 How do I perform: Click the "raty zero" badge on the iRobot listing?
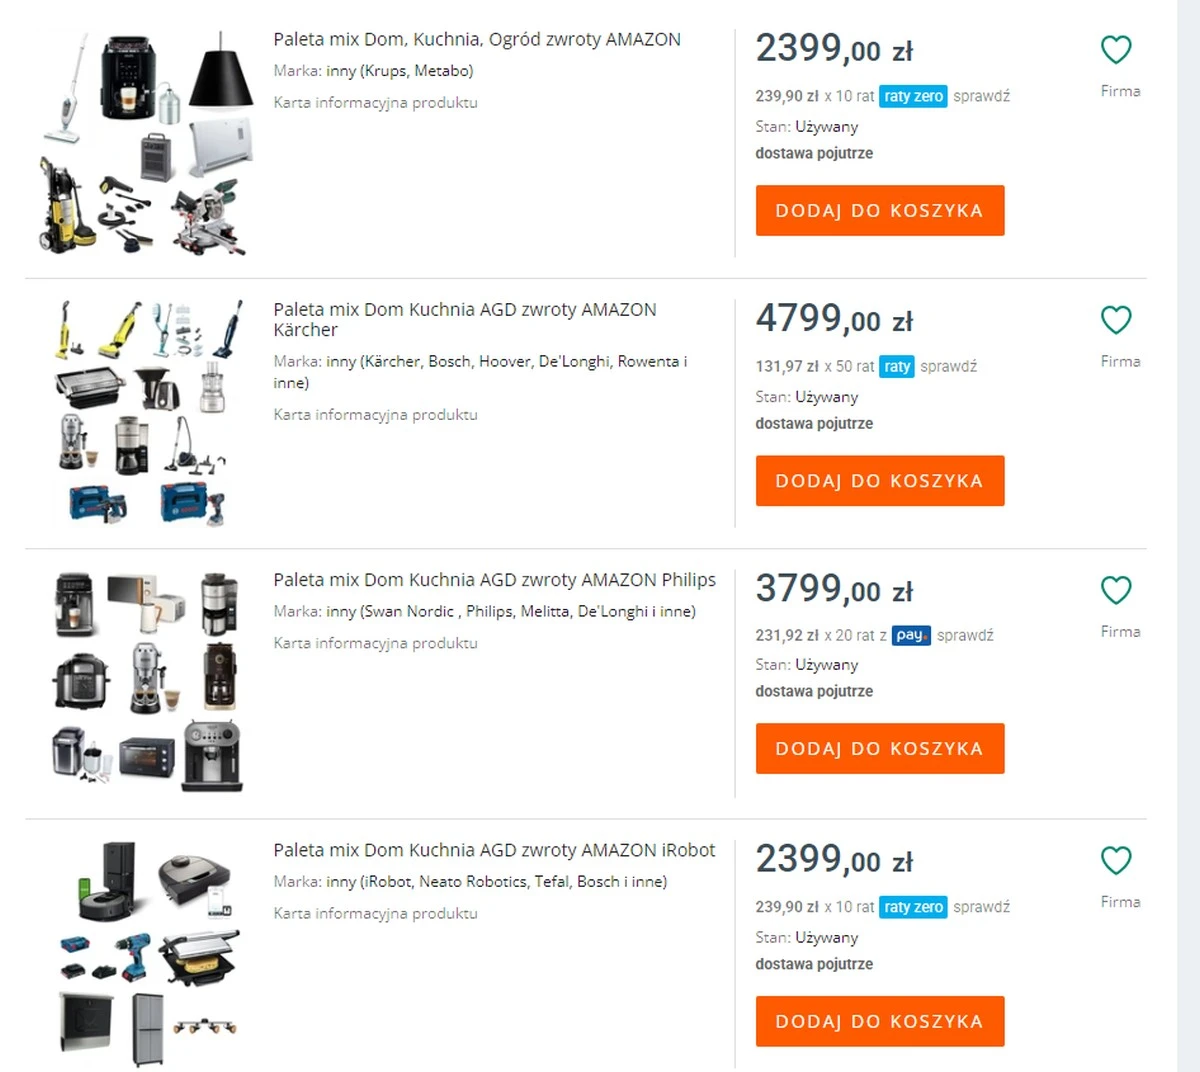click(912, 906)
